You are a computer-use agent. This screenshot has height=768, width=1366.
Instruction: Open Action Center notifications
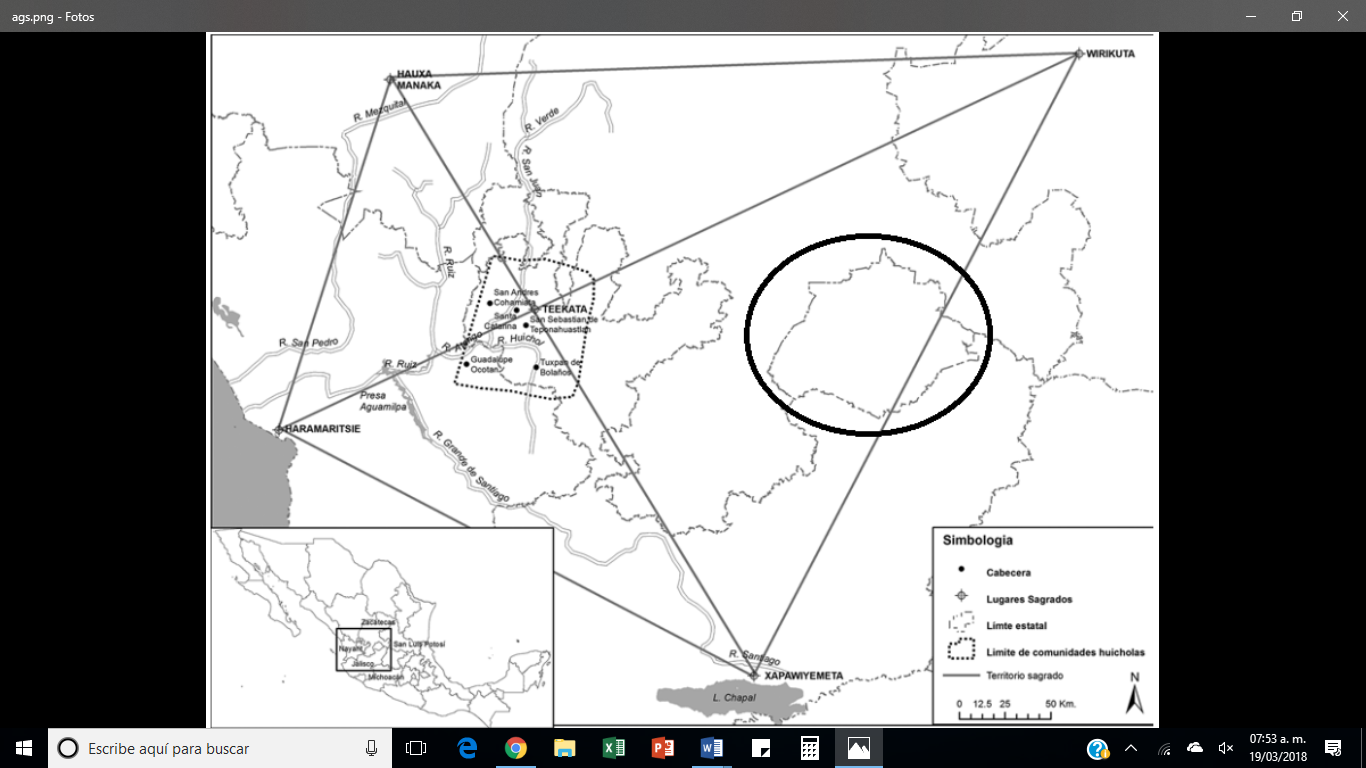(1332, 748)
